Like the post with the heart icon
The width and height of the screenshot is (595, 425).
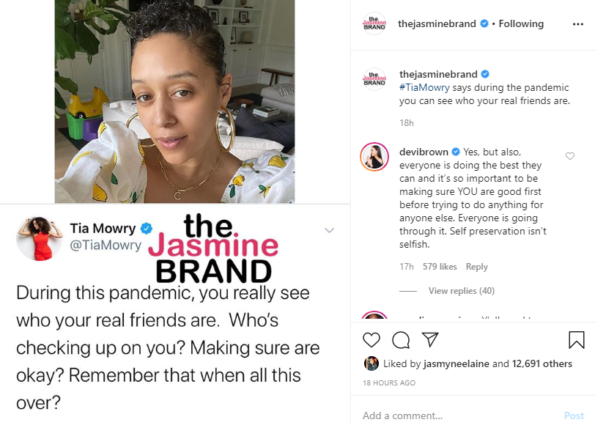(371, 340)
